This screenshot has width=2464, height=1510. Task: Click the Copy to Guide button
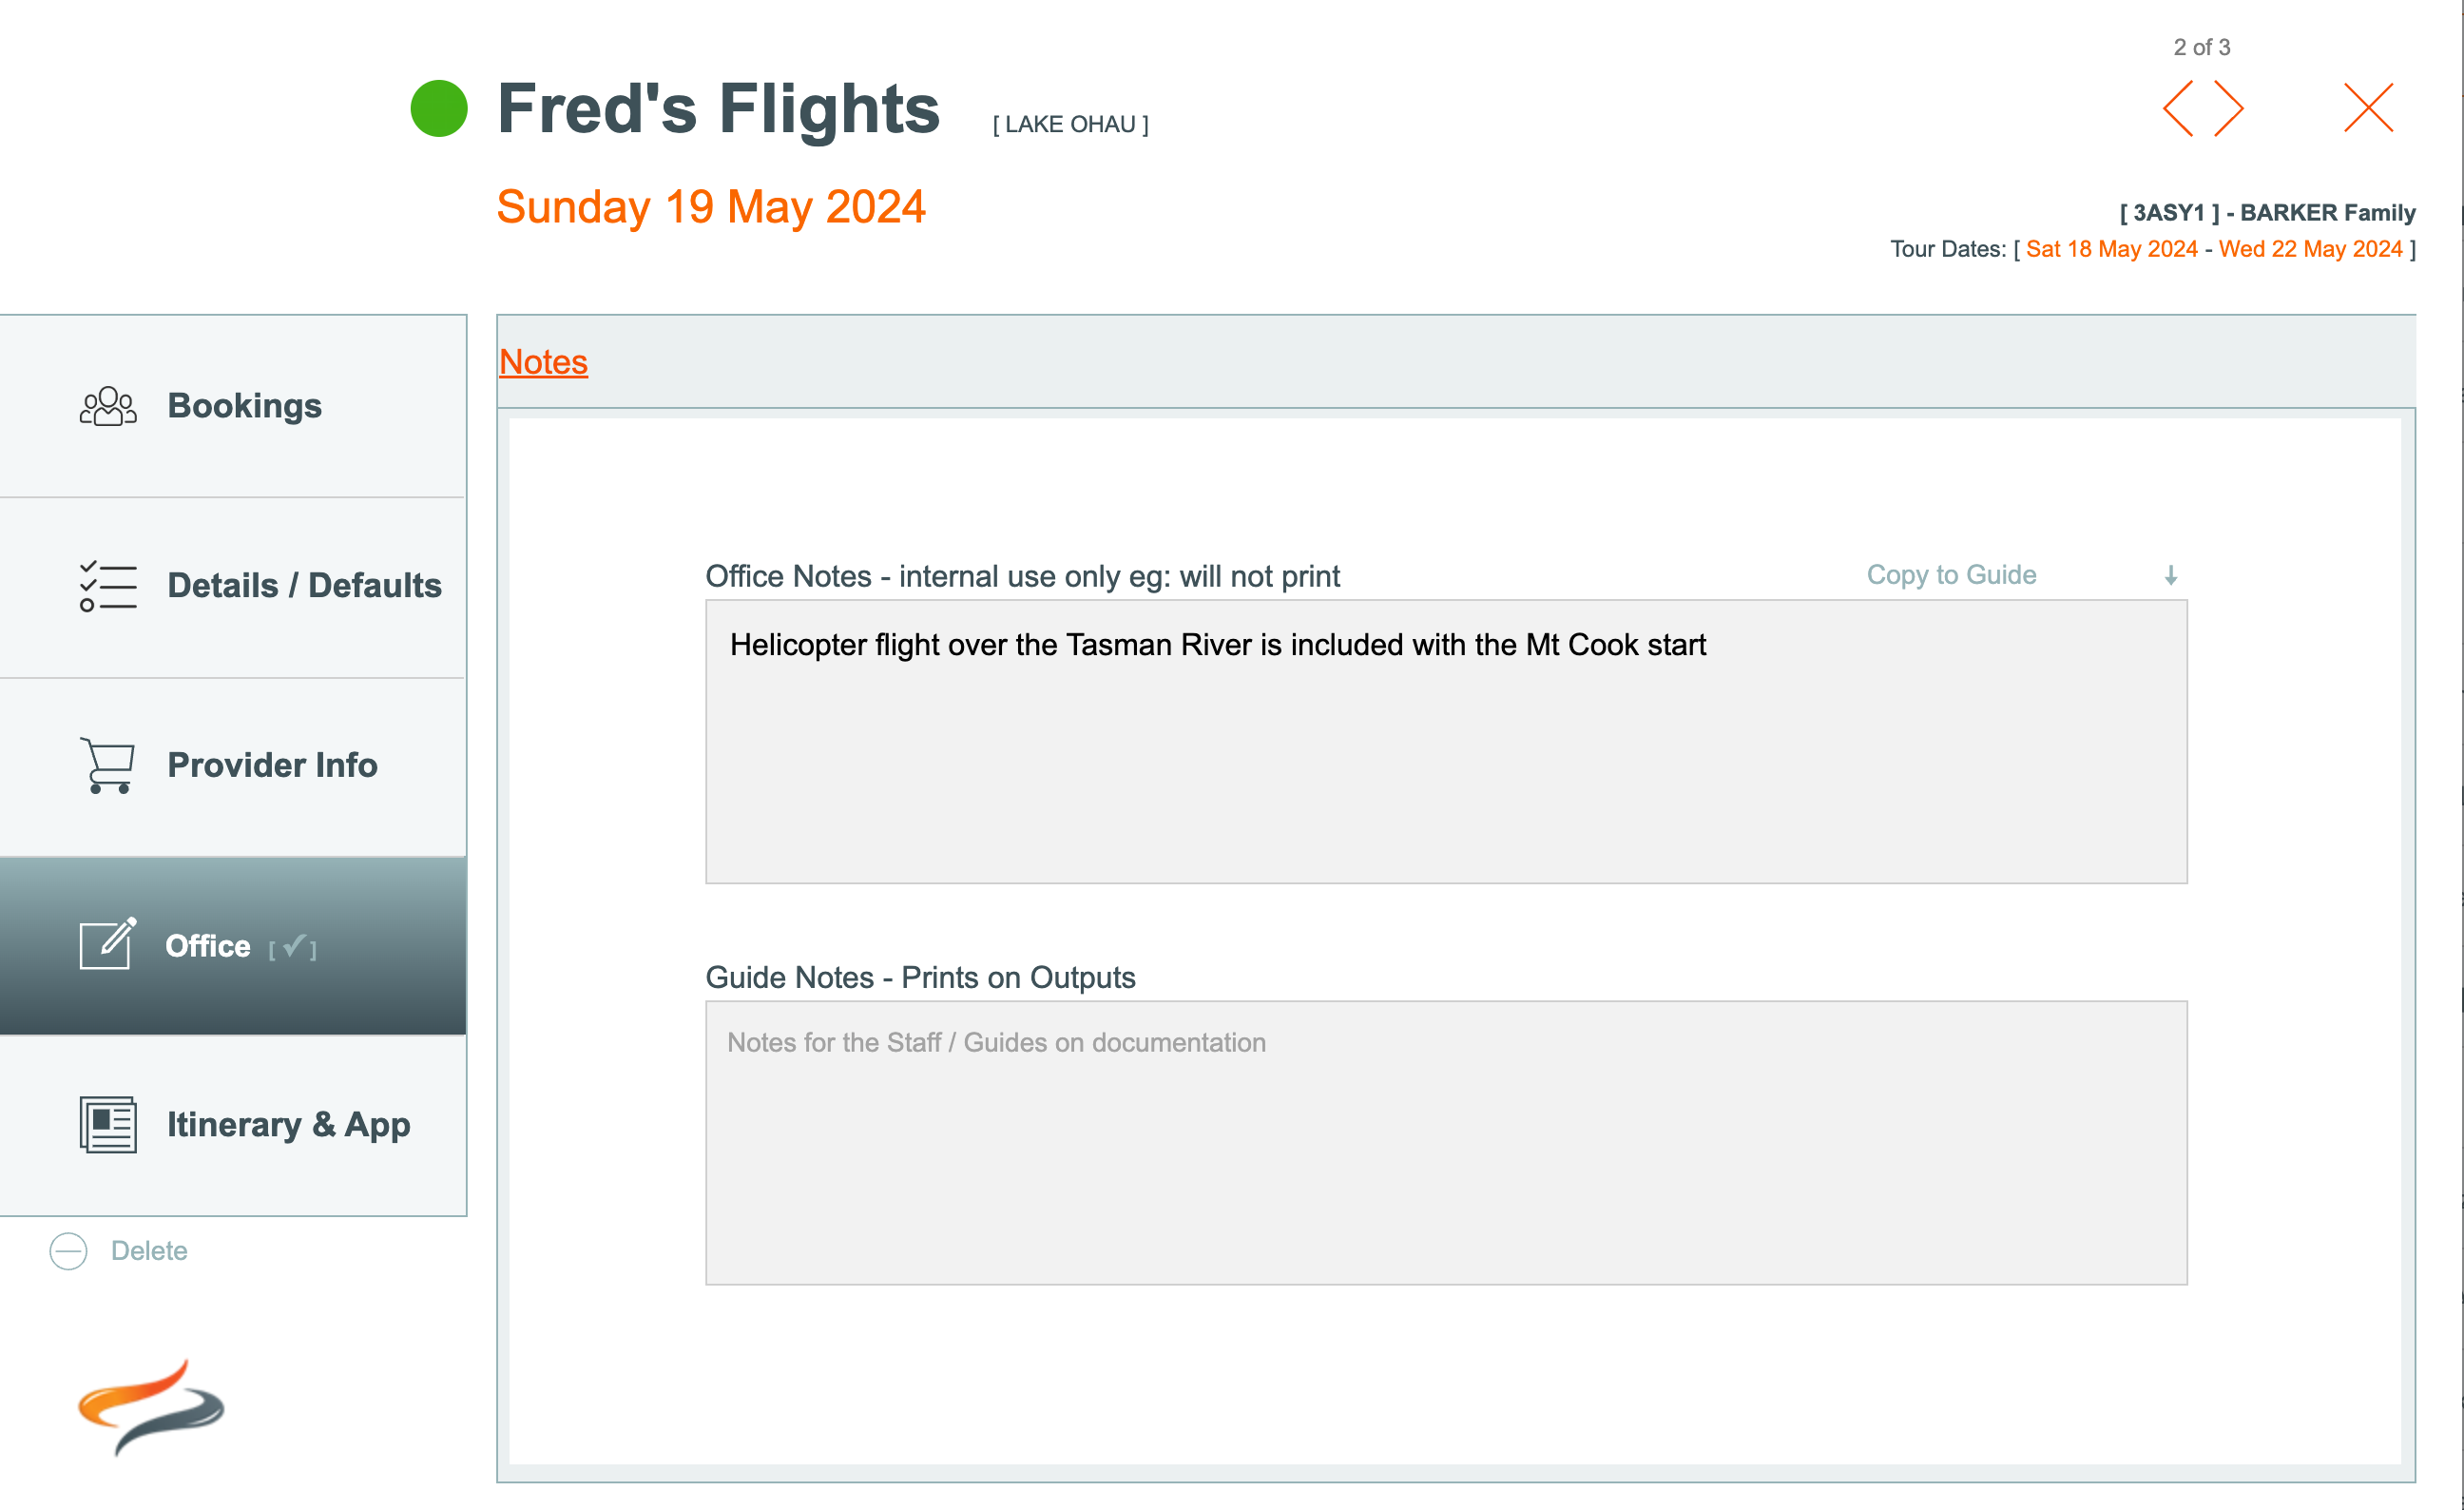pos(1951,575)
